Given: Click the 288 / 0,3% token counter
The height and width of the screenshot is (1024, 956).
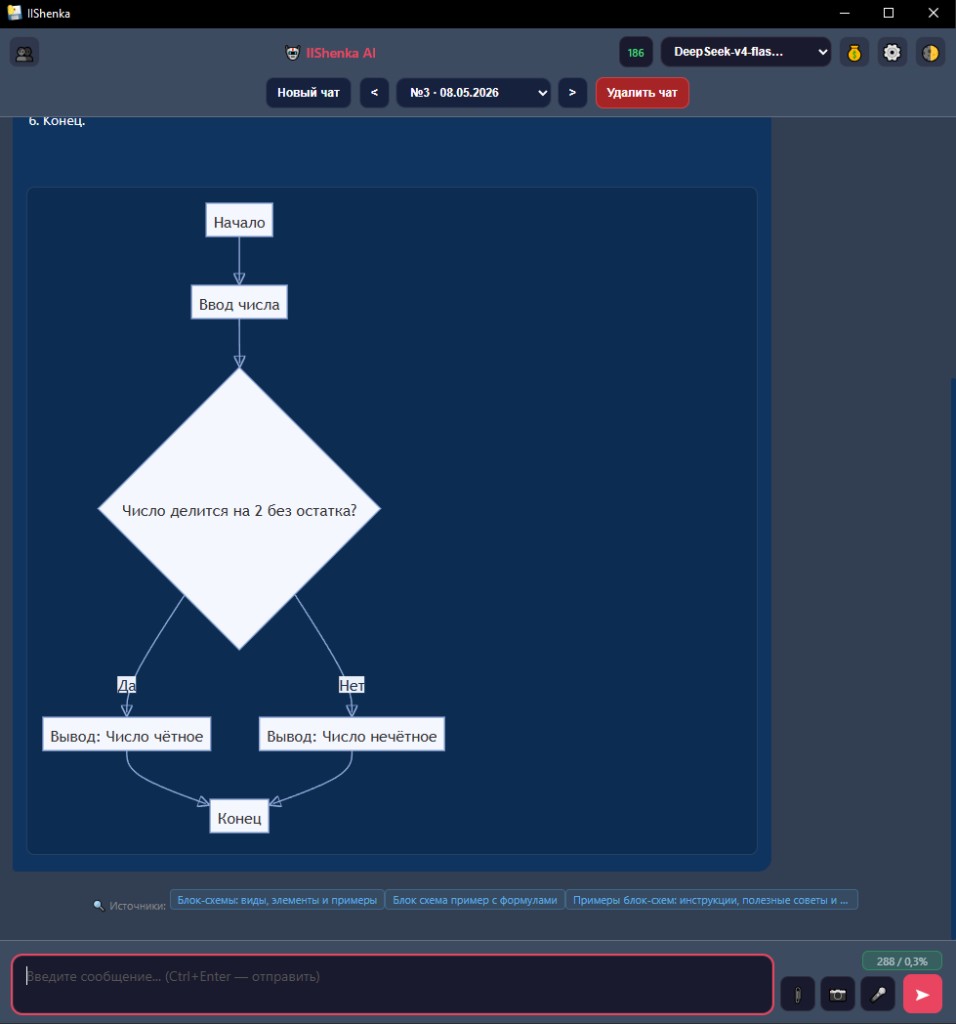Looking at the screenshot, I should pyautogui.click(x=902, y=961).
